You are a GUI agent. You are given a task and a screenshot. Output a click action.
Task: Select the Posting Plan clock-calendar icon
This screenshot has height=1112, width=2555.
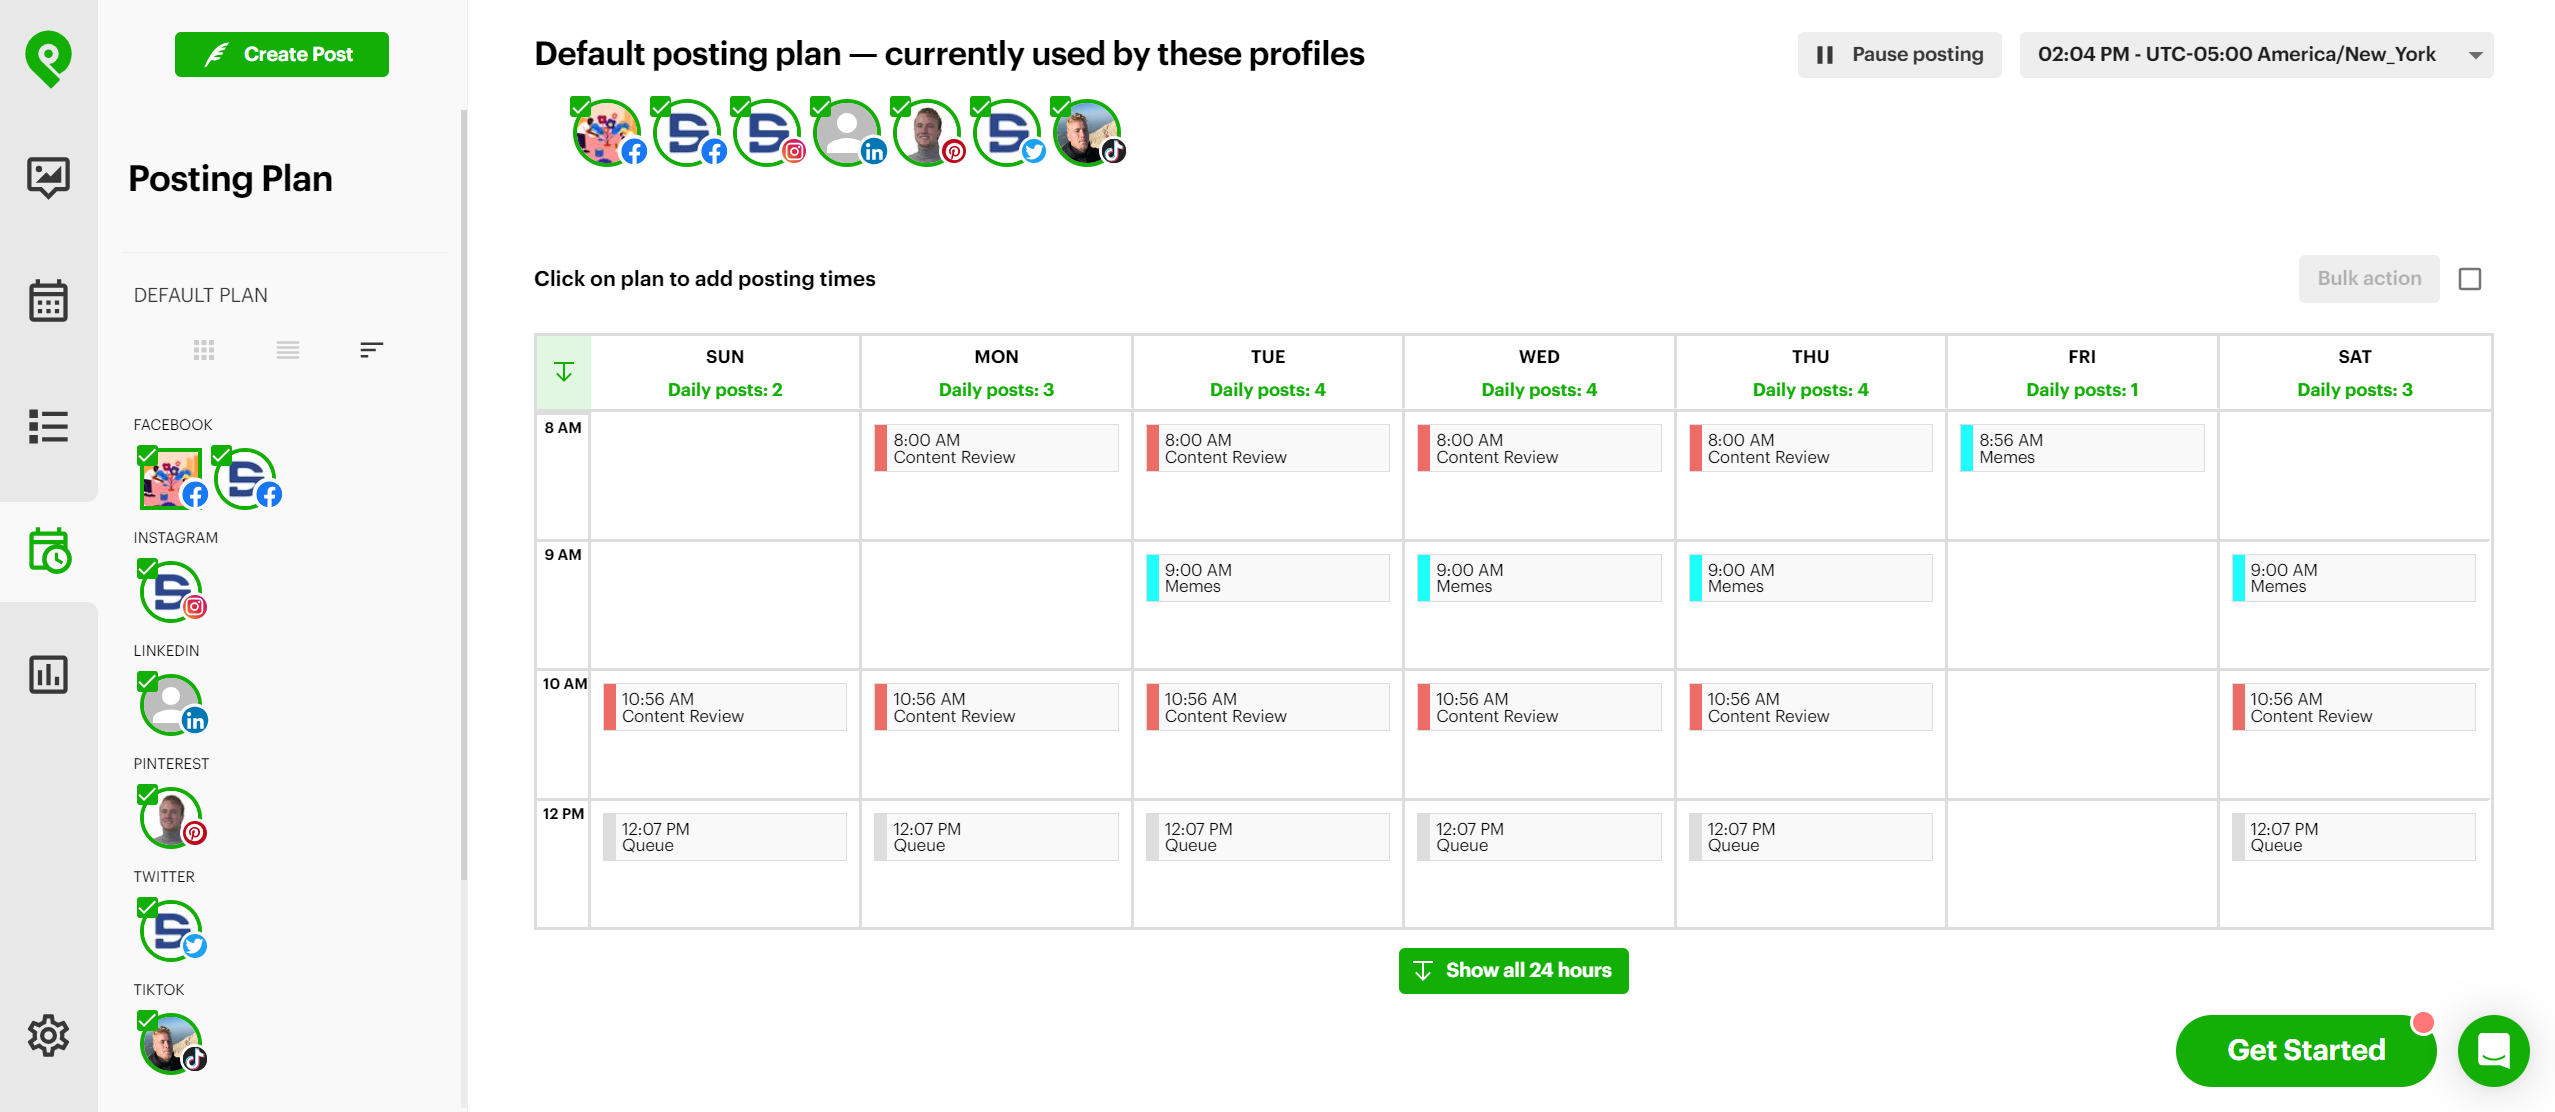pyautogui.click(x=47, y=553)
